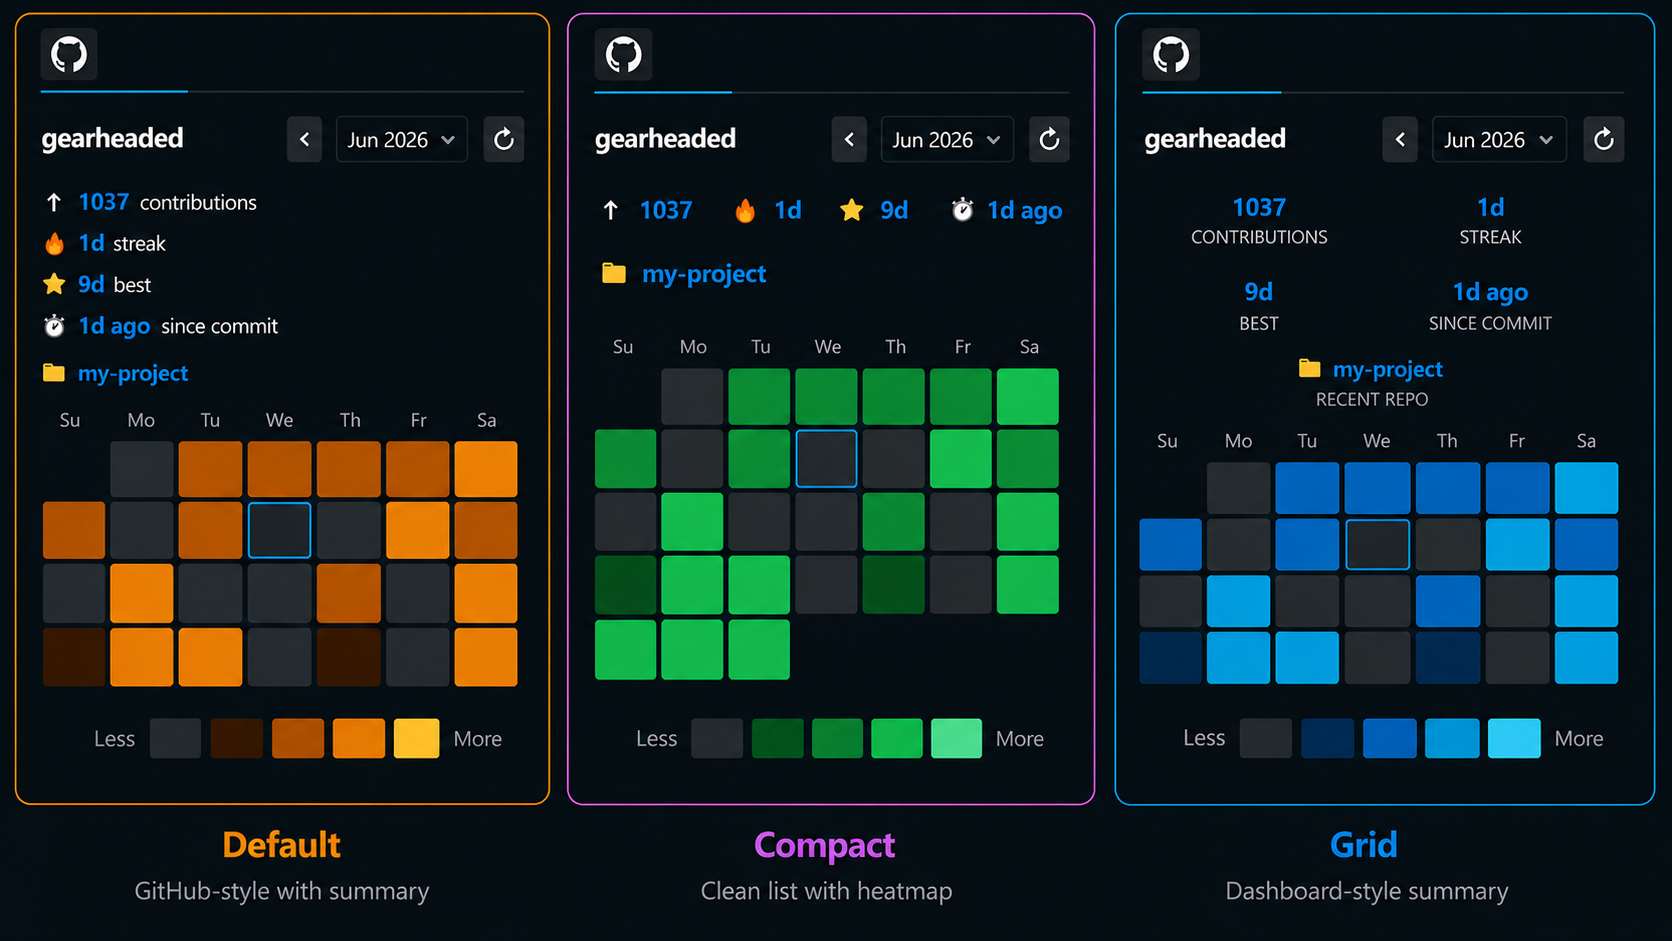Go to previous month in Grid card
Image resolution: width=1672 pixels, height=941 pixels.
[1400, 139]
